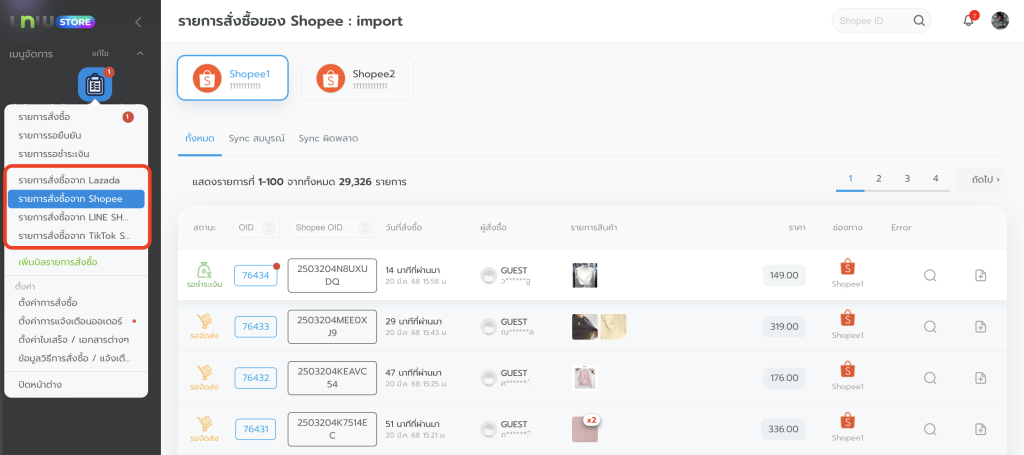Viewport: 1024px width, 455px height.
Task: Switch to the Sync สมบูรณ์ tab
Action: 256,137
